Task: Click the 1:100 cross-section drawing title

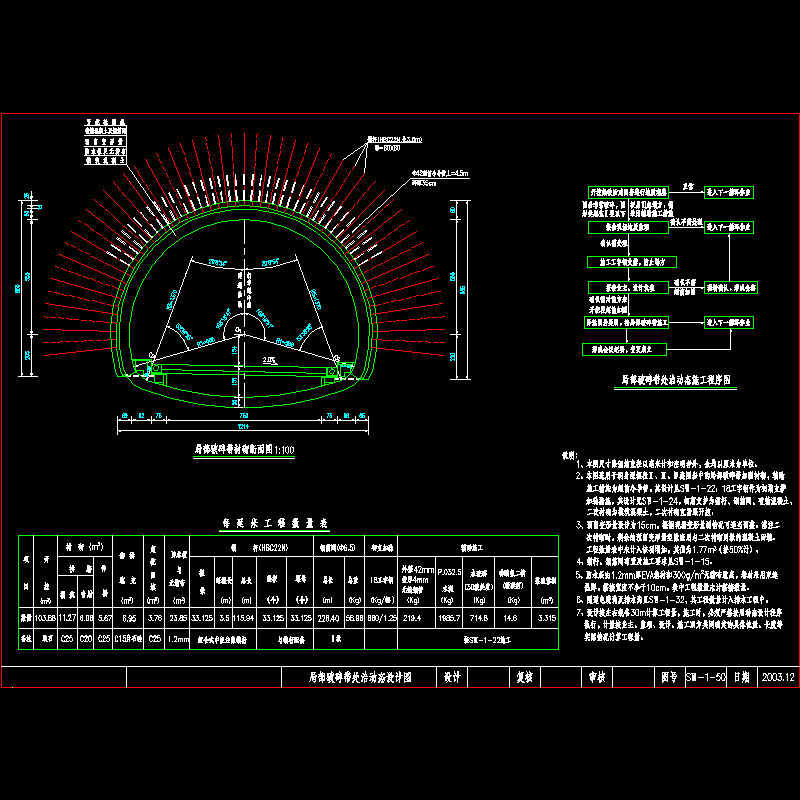Action: click(244, 451)
